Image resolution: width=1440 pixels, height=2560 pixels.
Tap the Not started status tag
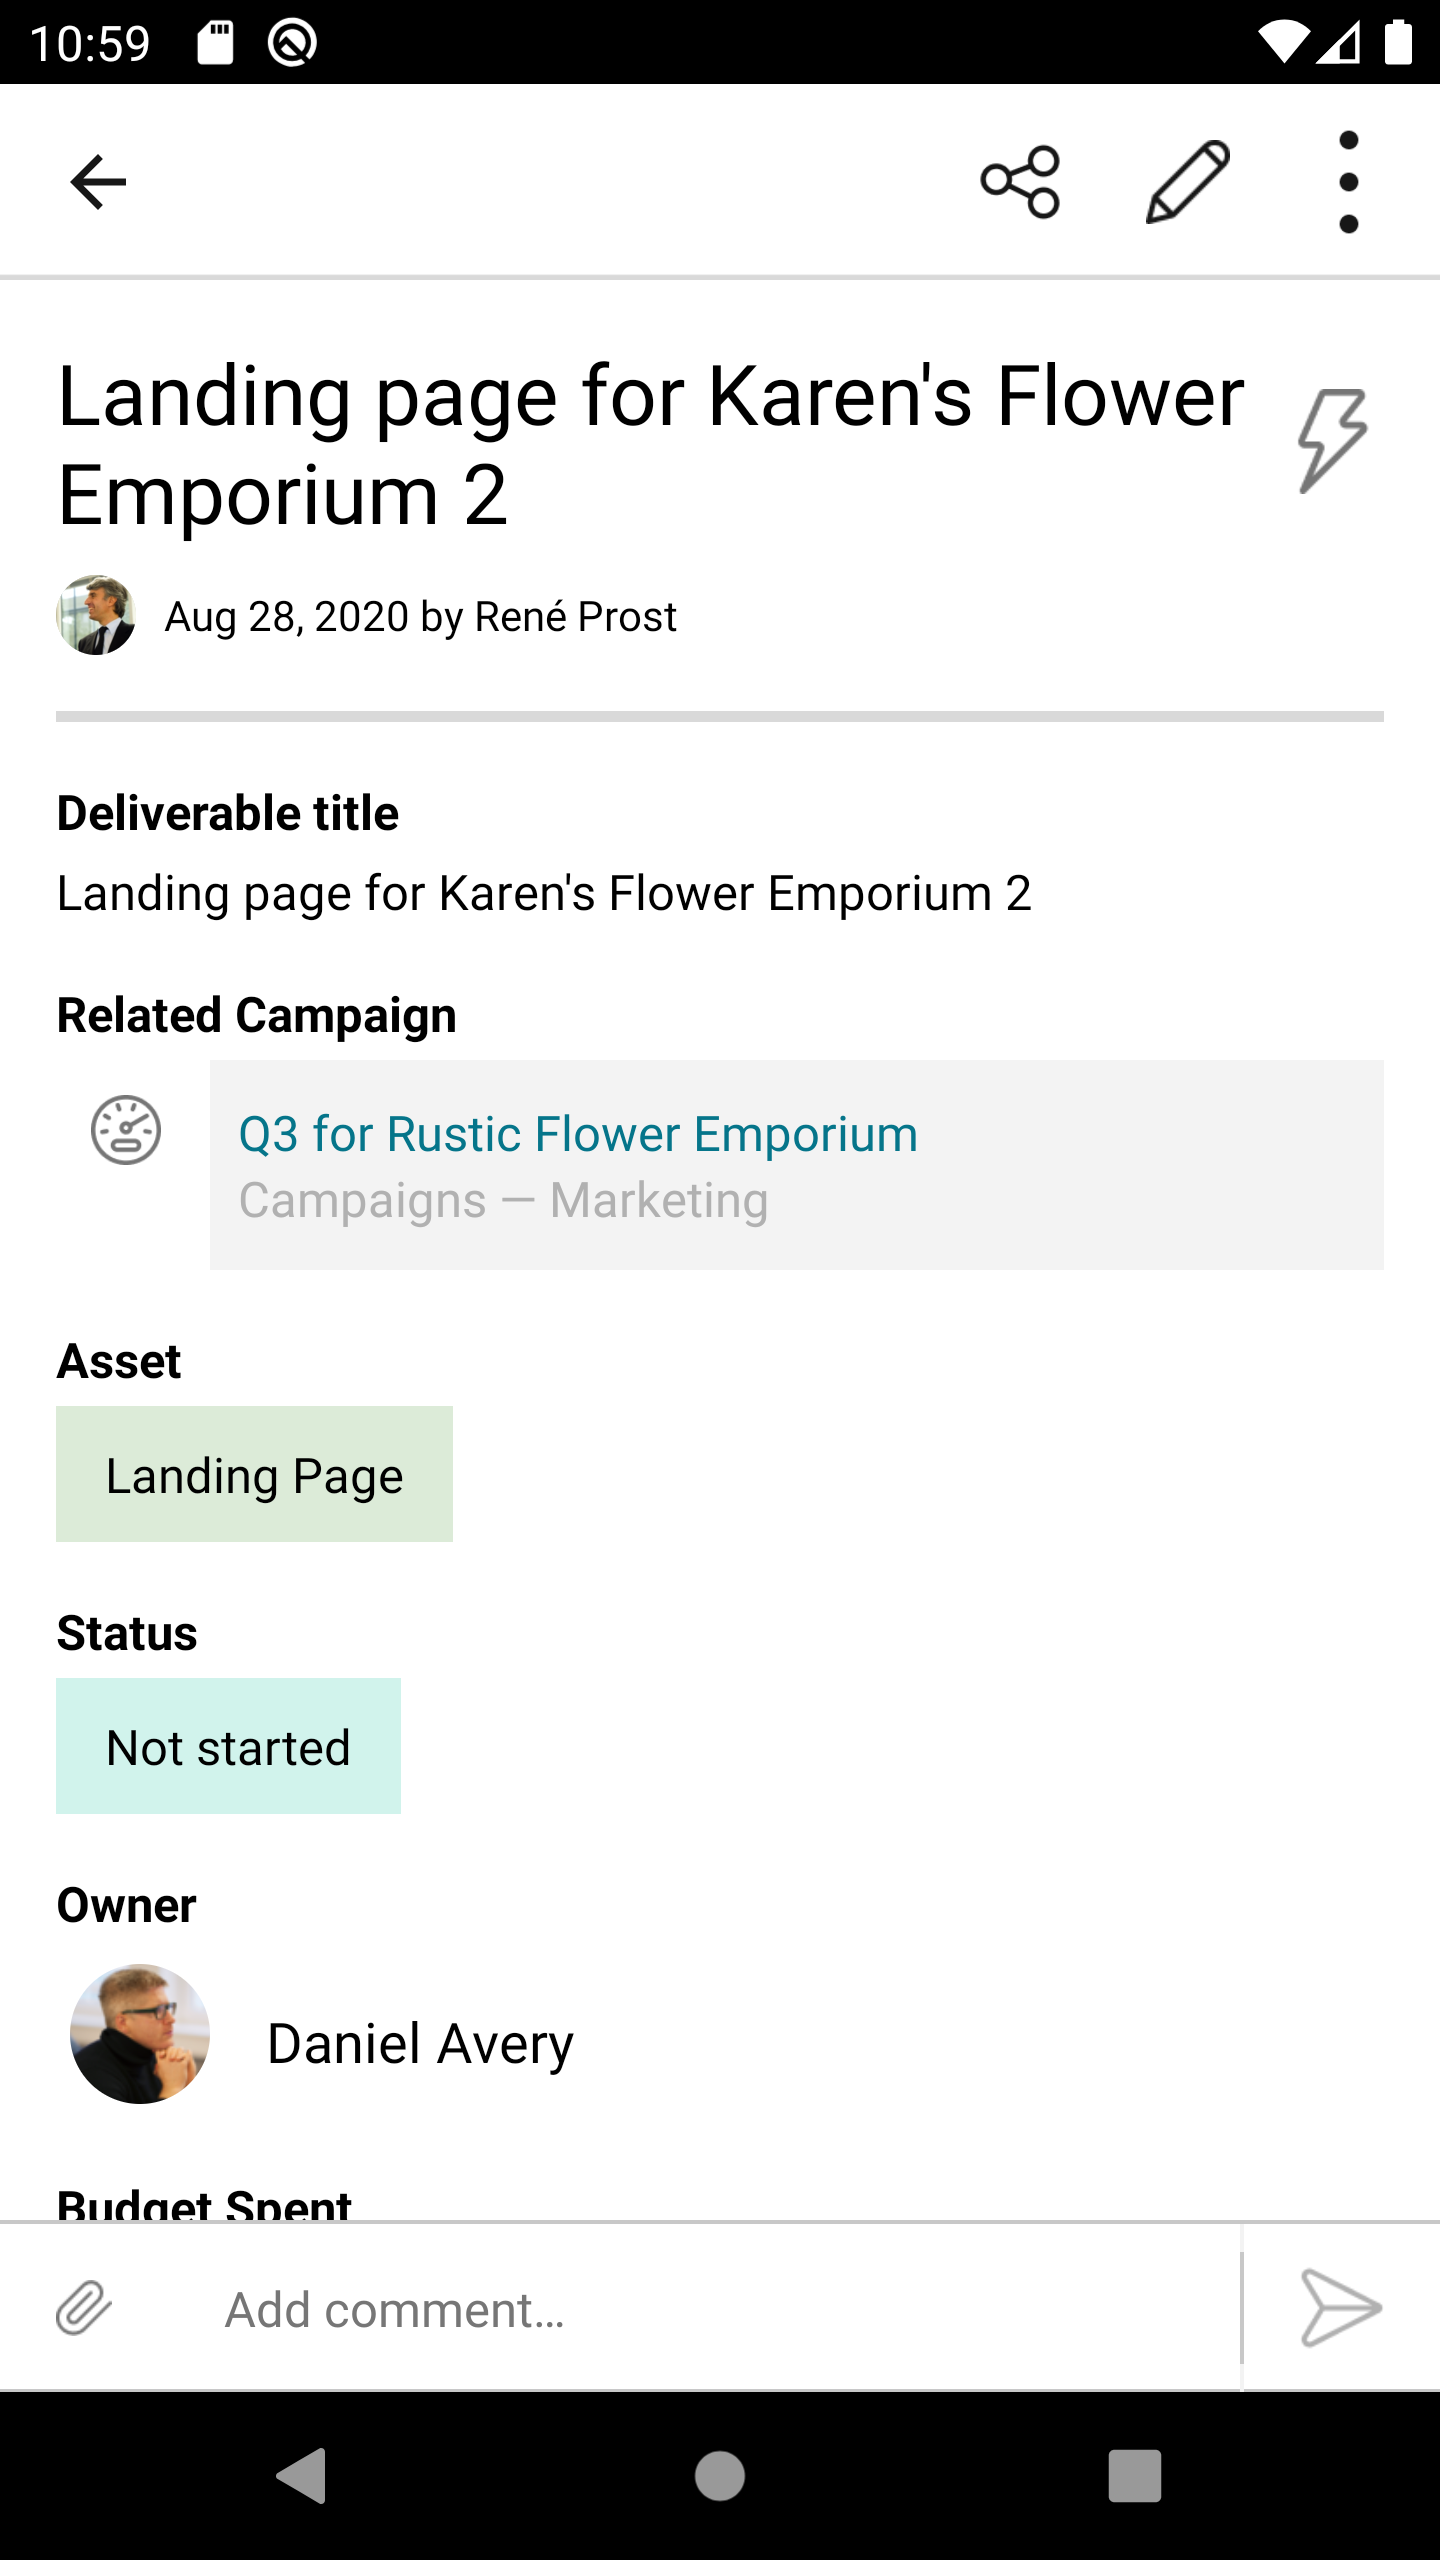(228, 1747)
